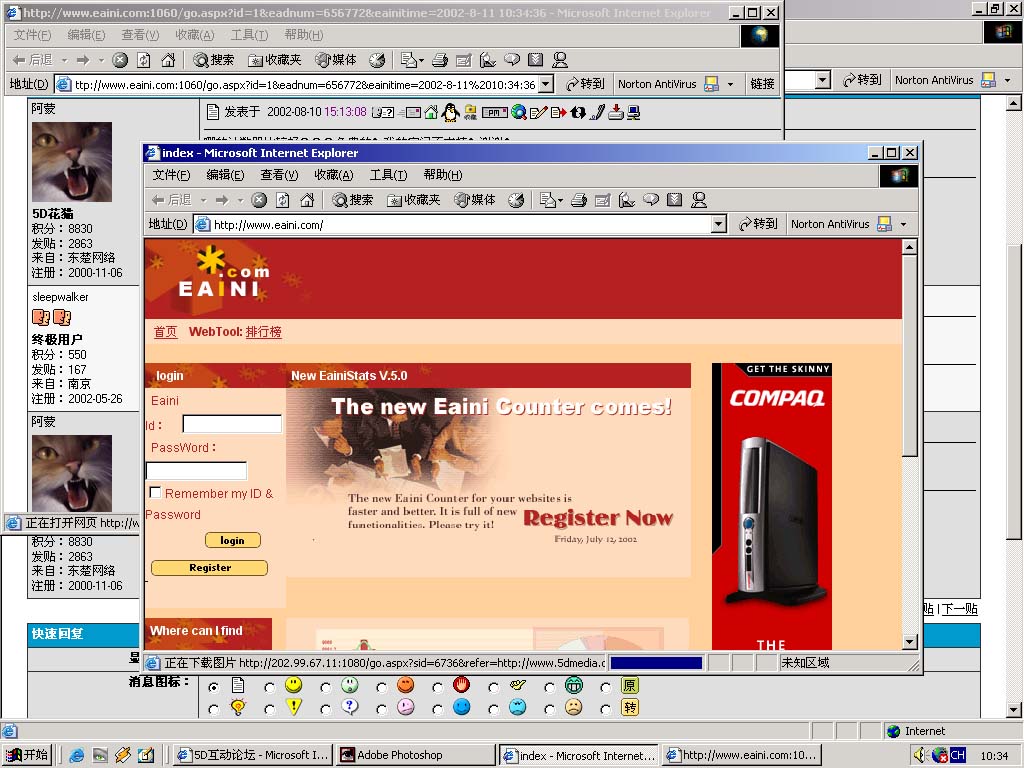Open 搜索 search in the eaini.com:1060 window
This screenshot has width=1024, height=768.
[x=214, y=61]
